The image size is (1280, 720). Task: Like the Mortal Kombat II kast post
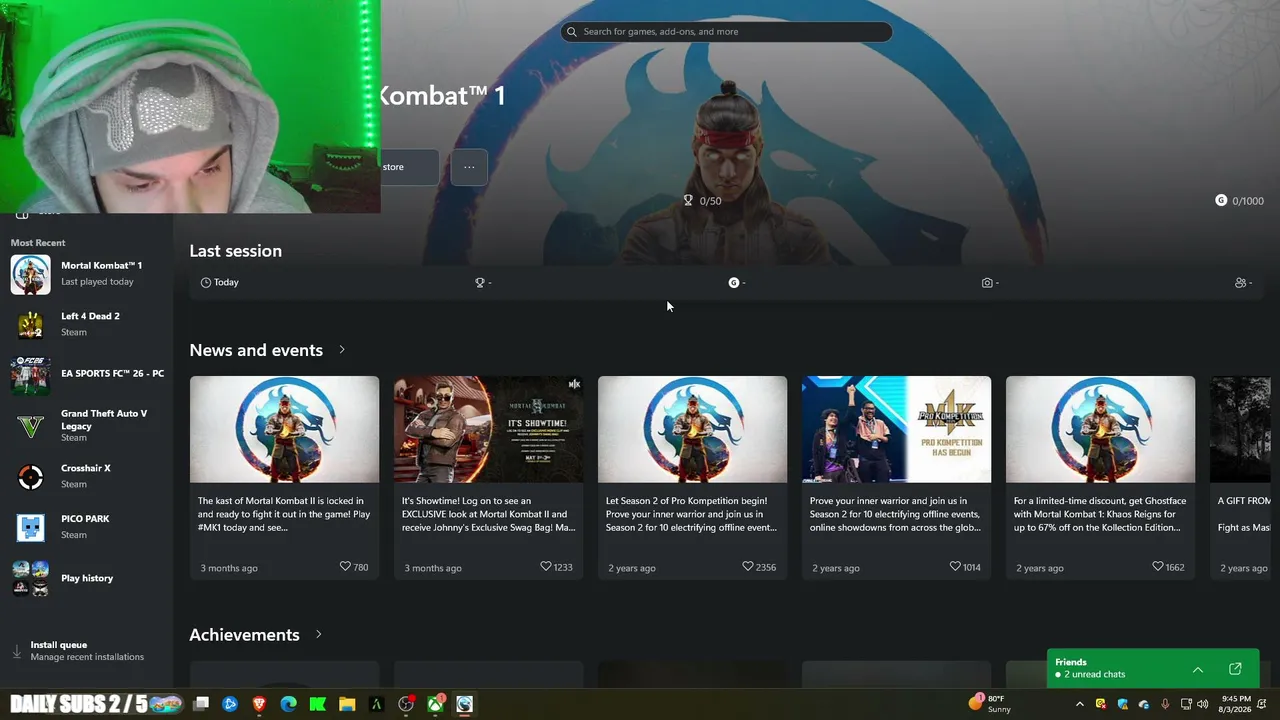pos(345,567)
